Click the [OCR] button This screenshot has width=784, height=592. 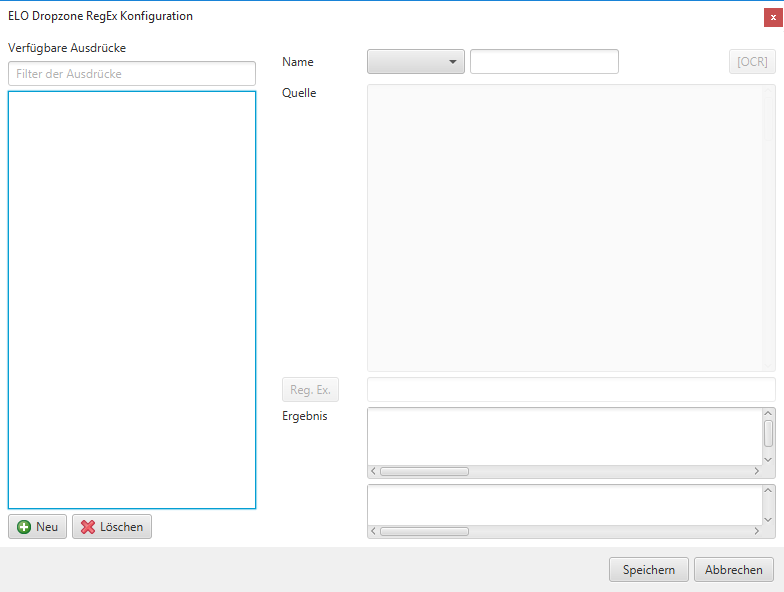coord(752,62)
